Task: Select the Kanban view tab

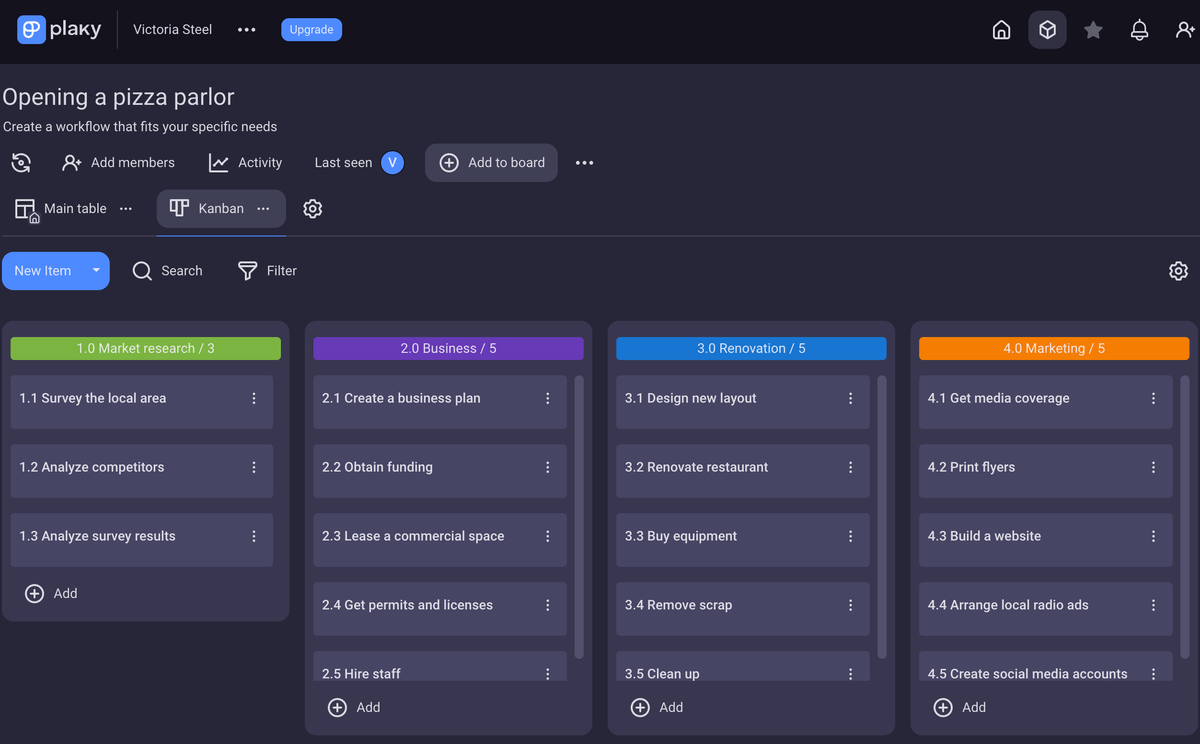Action: [x=208, y=209]
